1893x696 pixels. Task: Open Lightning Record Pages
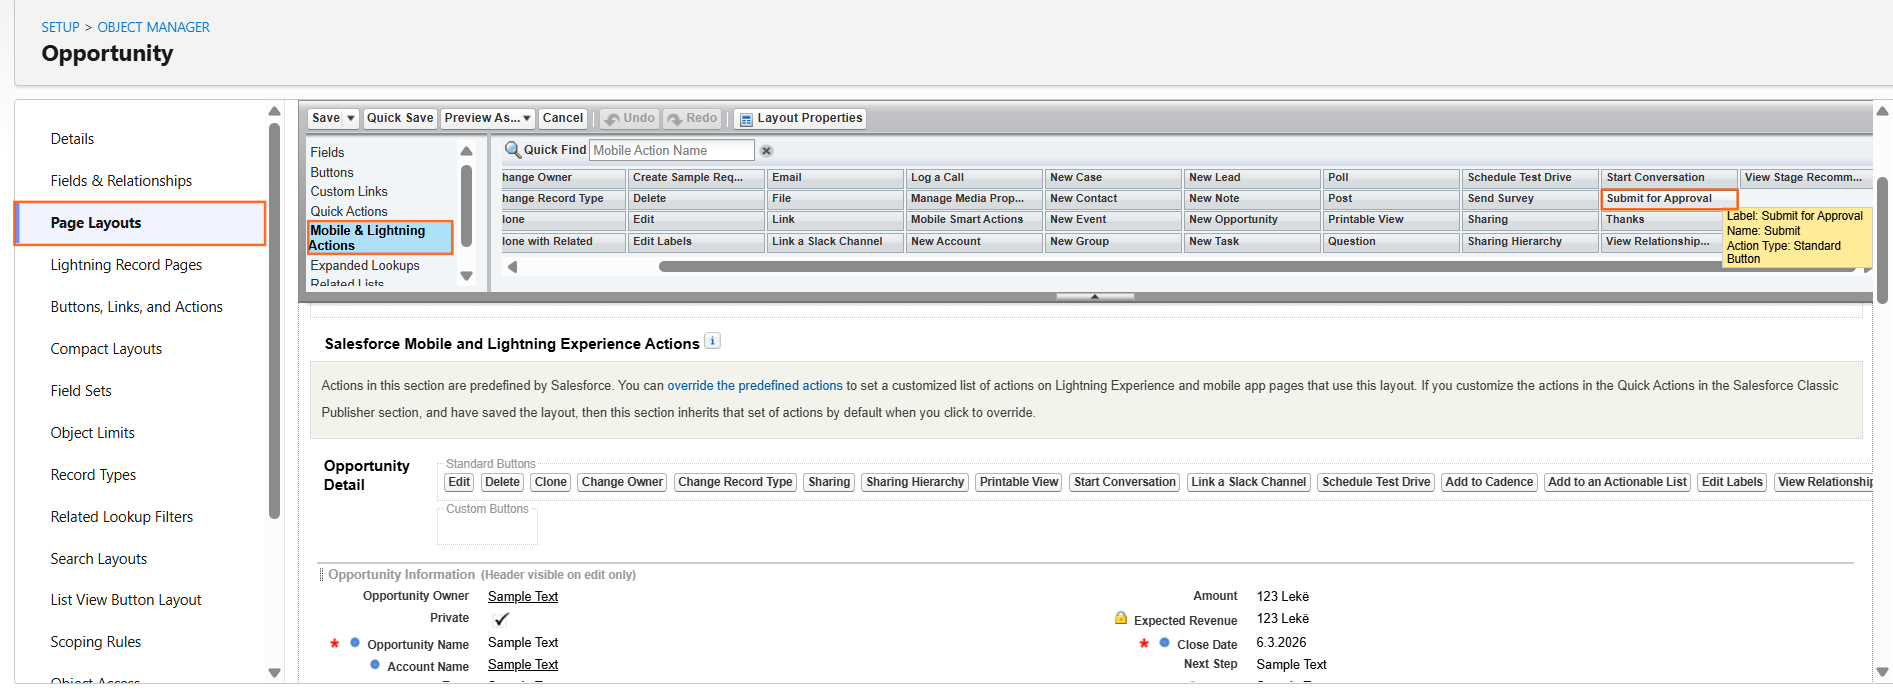click(x=126, y=265)
